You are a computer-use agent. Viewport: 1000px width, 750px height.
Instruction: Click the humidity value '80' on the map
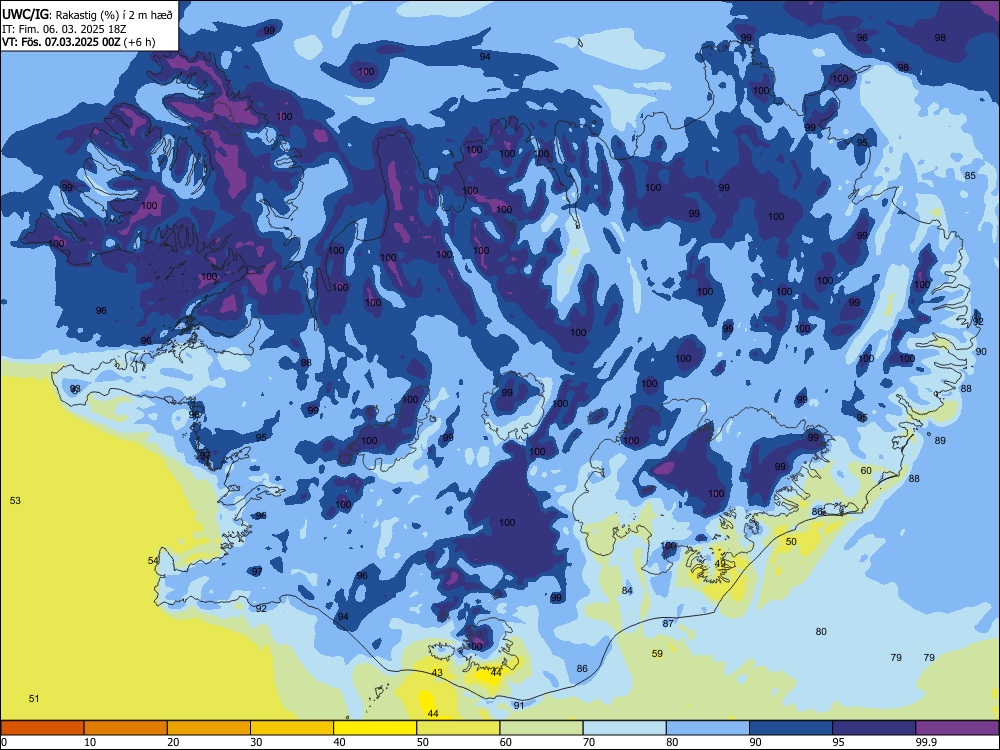[x=821, y=631]
